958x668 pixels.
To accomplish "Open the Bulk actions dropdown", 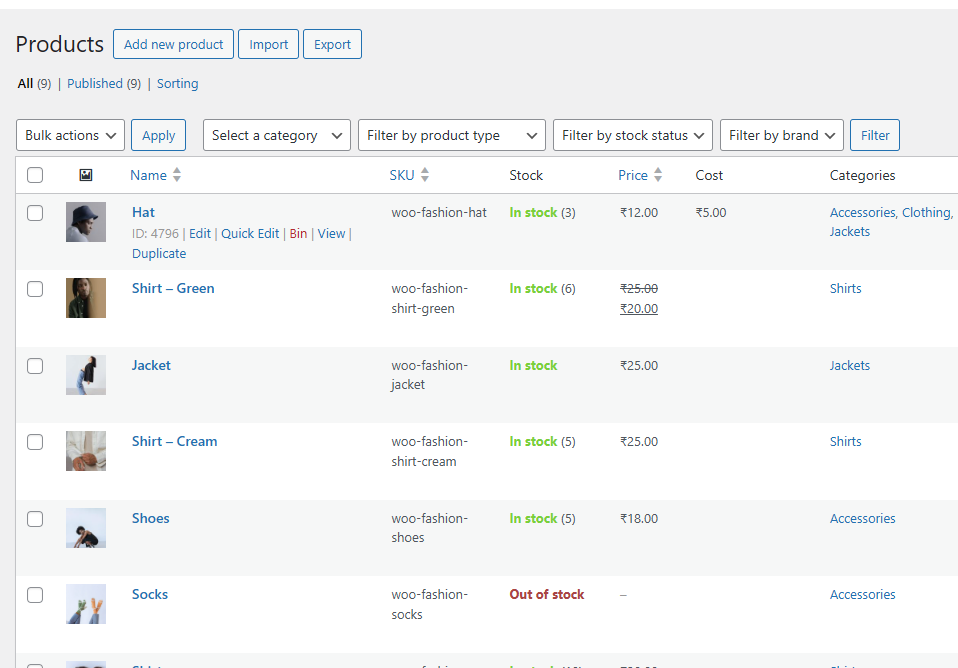I will pos(70,135).
